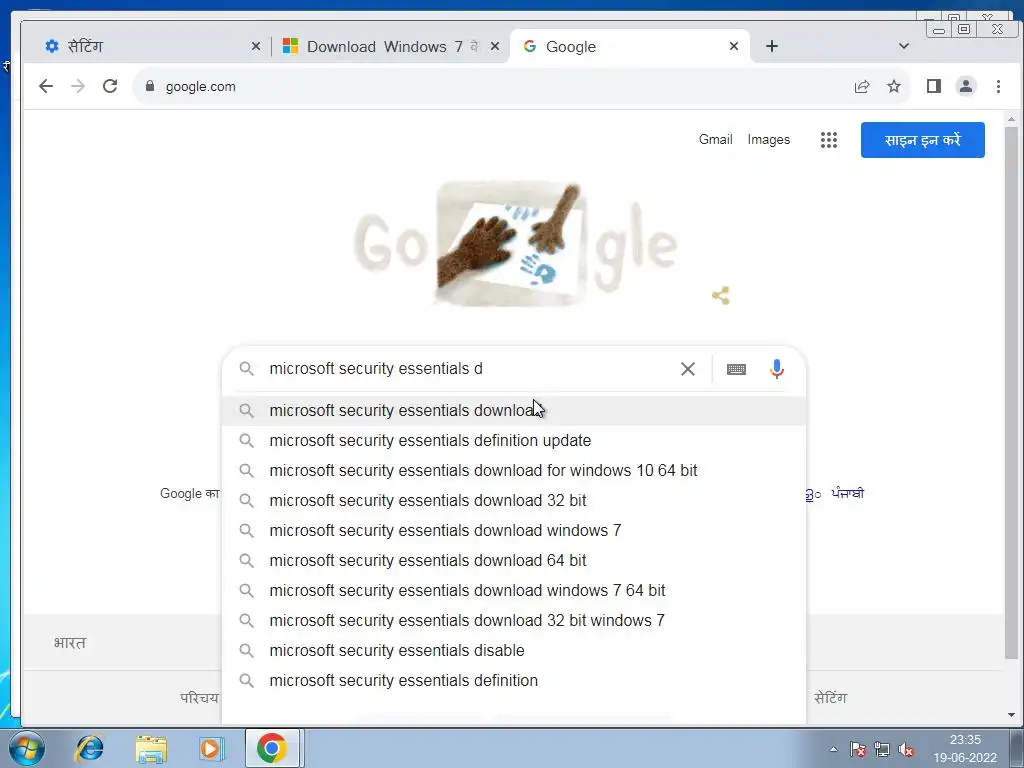This screenshot has height=768, width=1024.
Task: Open a new tab with the plus button
Action: coord(771,46)
